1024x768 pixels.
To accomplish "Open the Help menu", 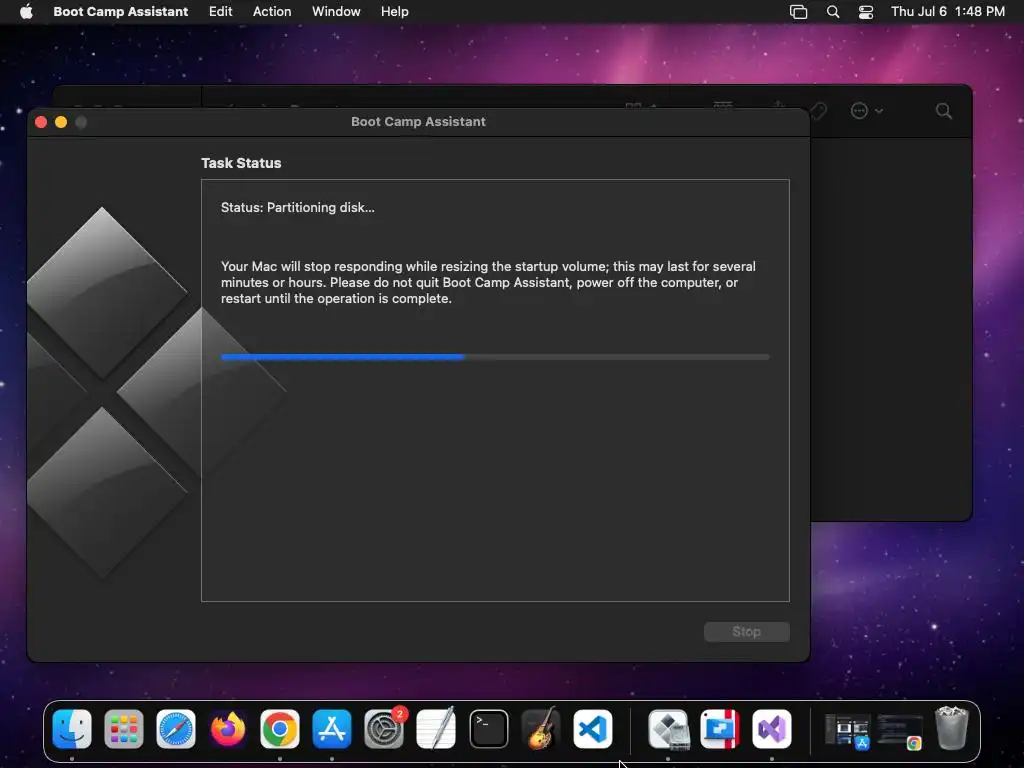I will tap(395, 12).
